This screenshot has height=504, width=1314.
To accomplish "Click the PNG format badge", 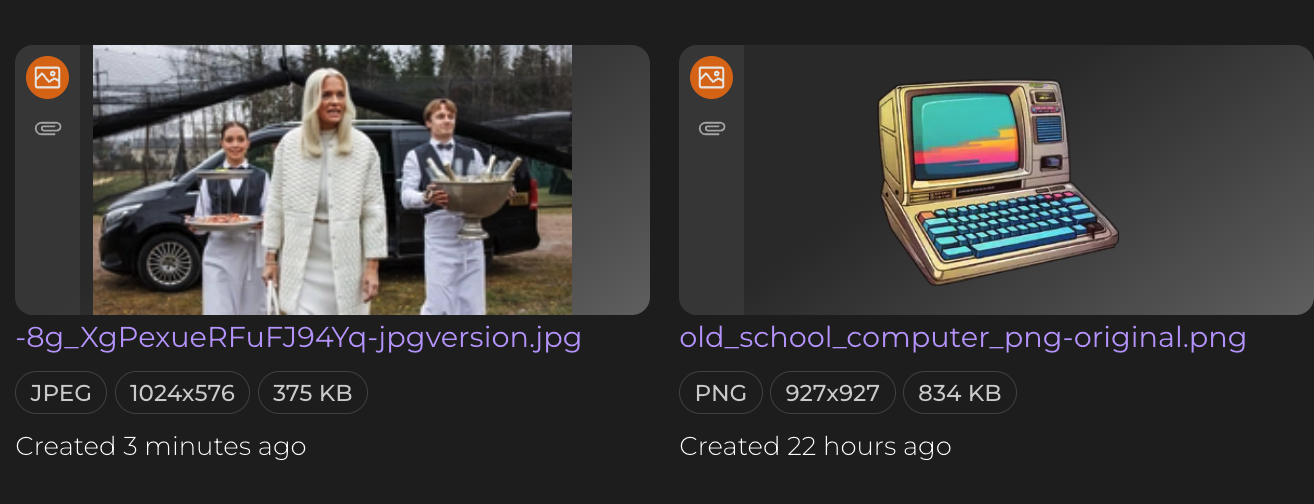I will pyautogui.click(x=721, y=393).
